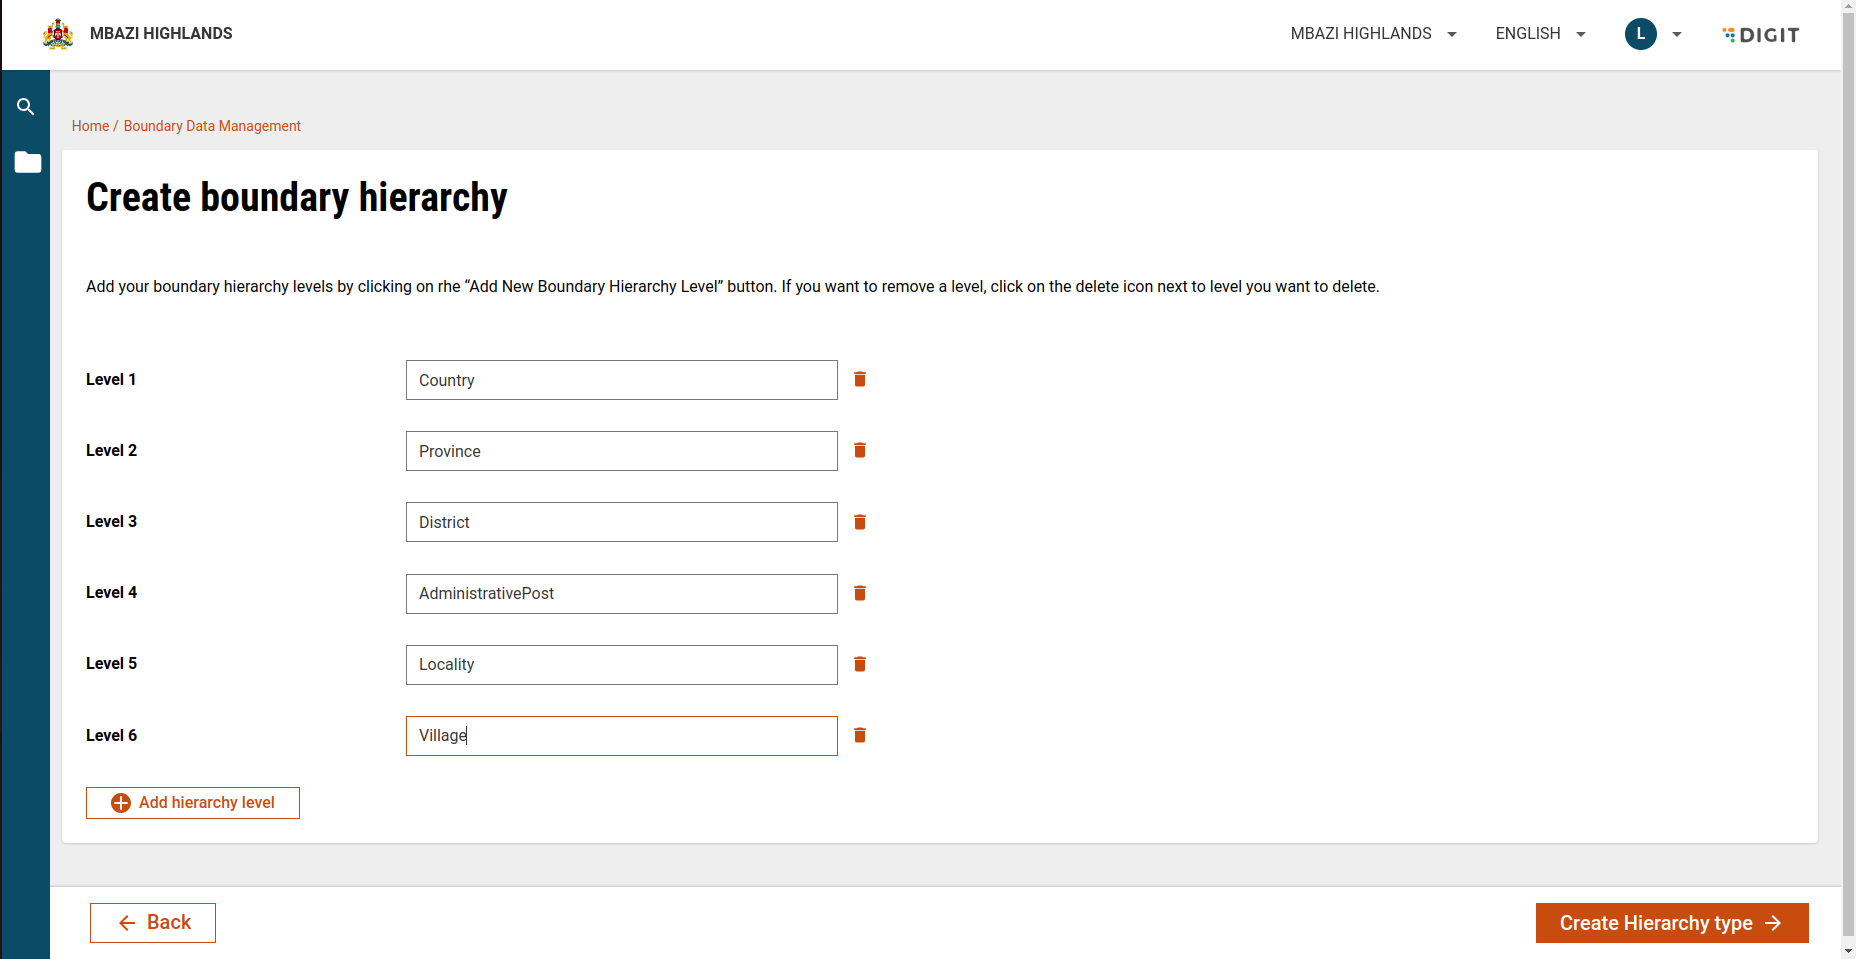Viewport: 1856px width, 959px height.
Task: Open search from the sidebar
Action: point(26,107)
